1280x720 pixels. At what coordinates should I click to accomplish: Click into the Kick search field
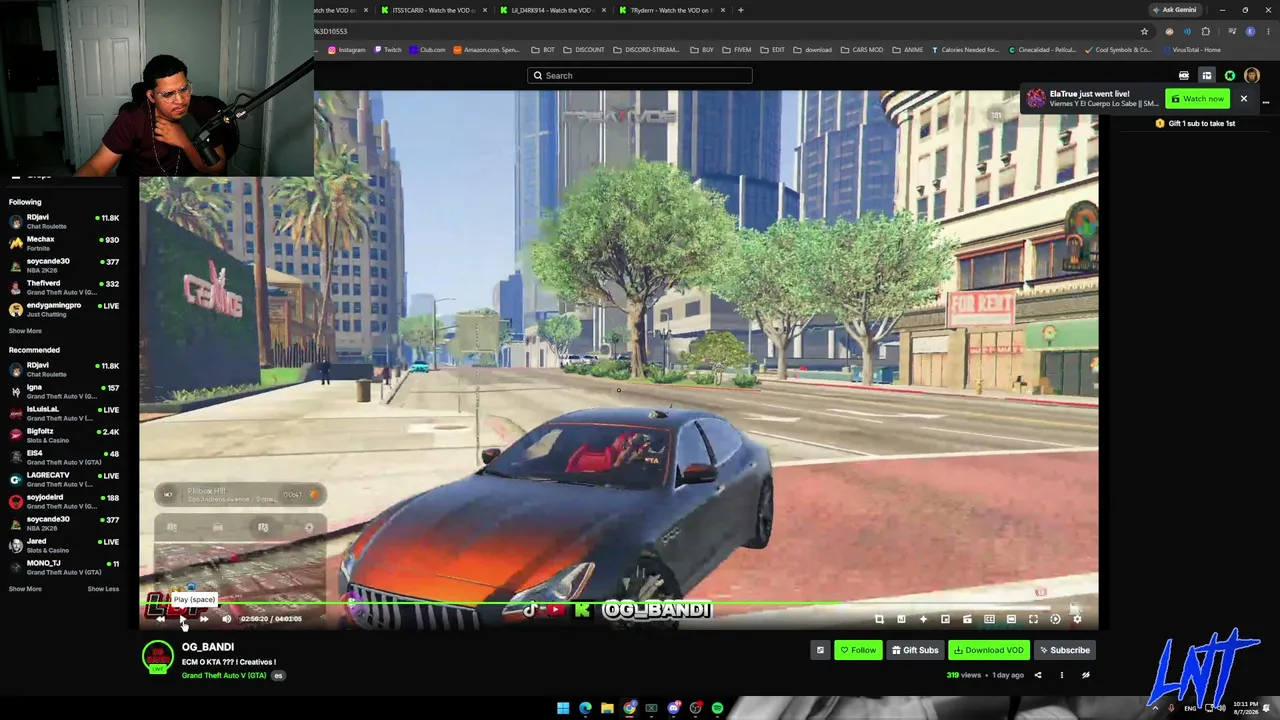(640, 75)
